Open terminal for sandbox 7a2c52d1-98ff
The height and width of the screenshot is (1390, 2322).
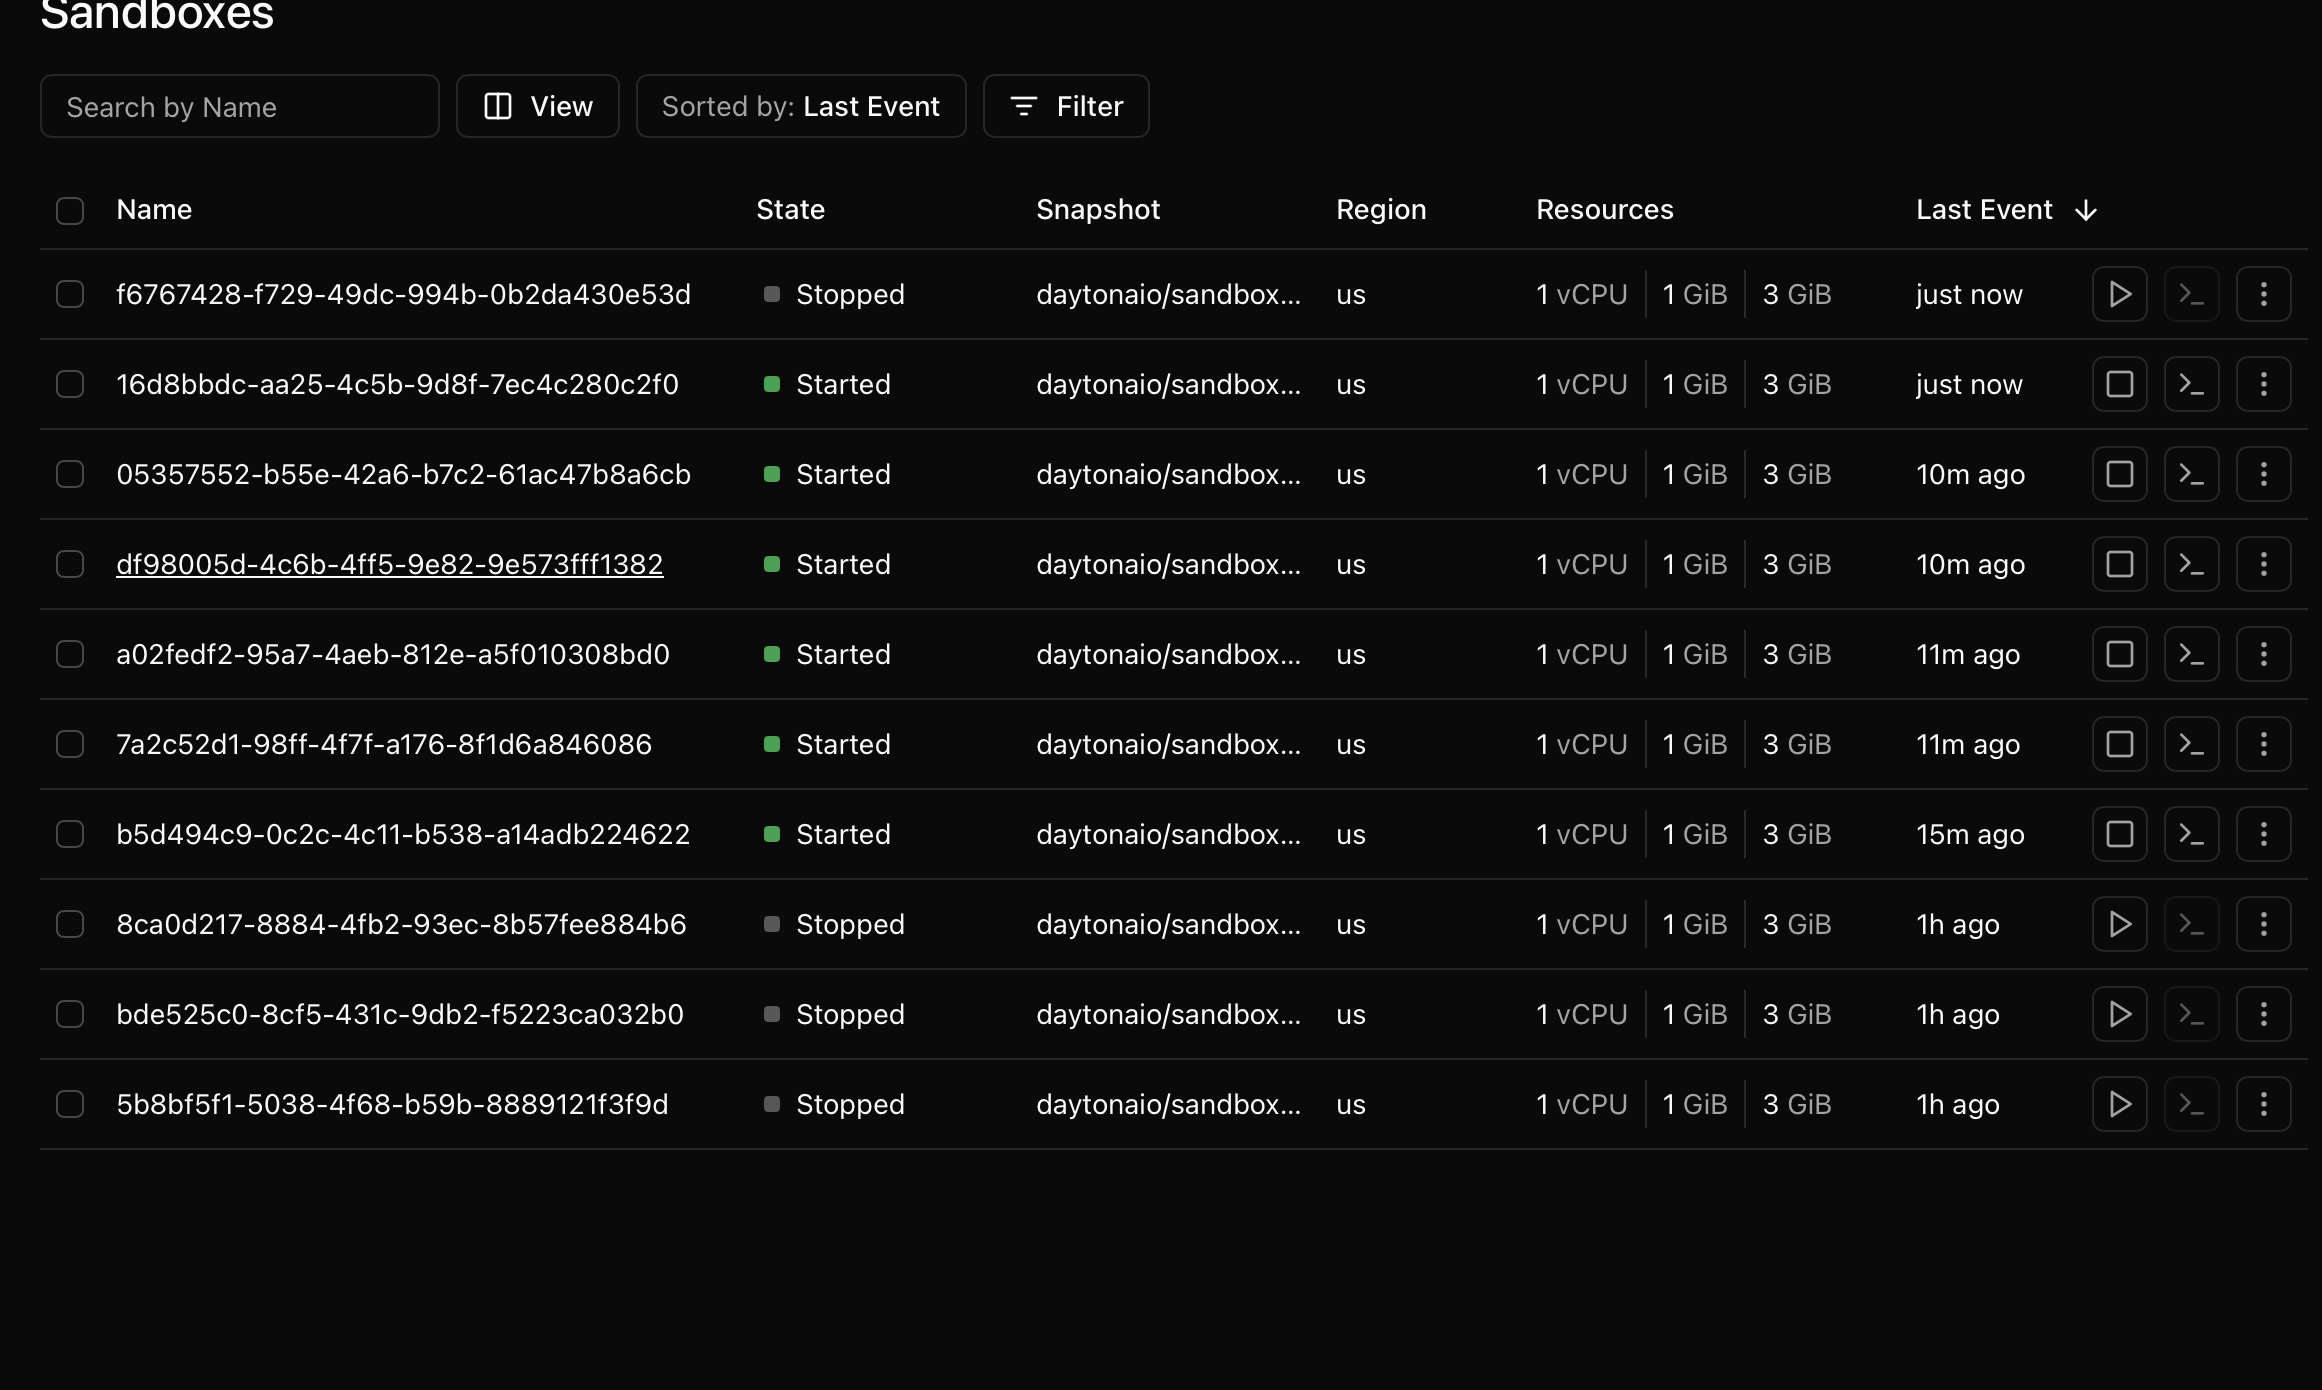click(2191, 744)
